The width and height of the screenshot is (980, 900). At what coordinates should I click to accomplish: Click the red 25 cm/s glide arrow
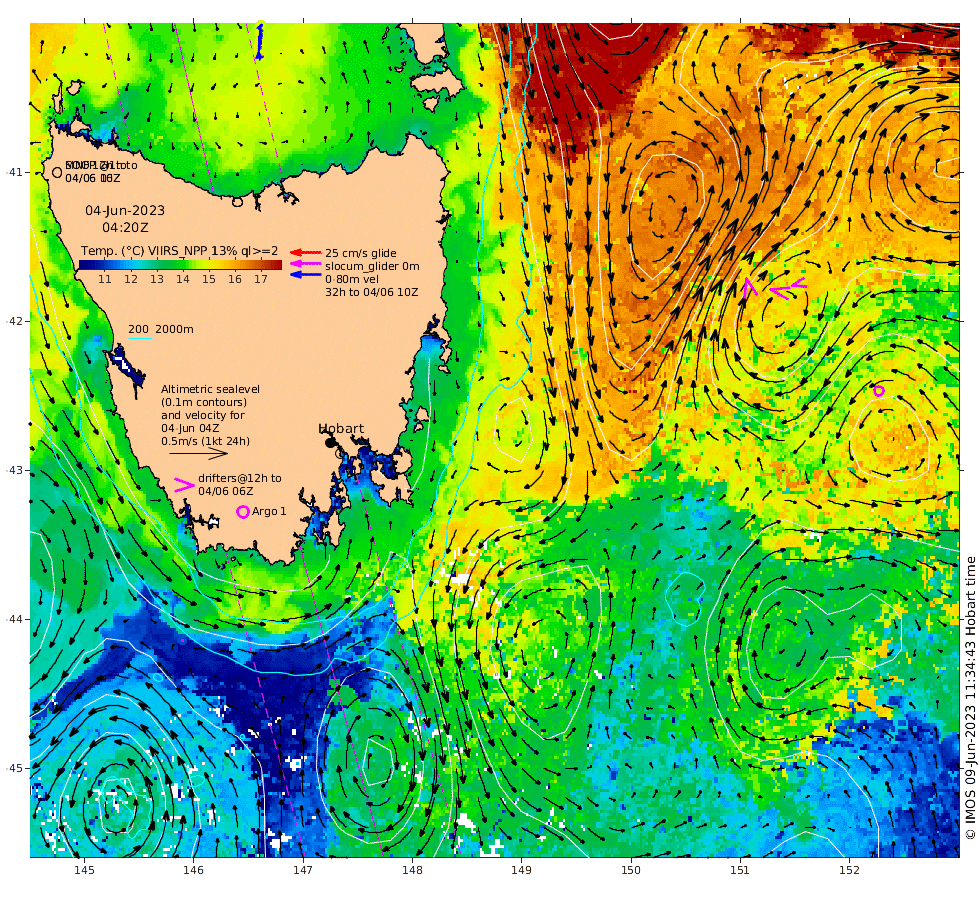pyautogui.click(x=306, y=252)
